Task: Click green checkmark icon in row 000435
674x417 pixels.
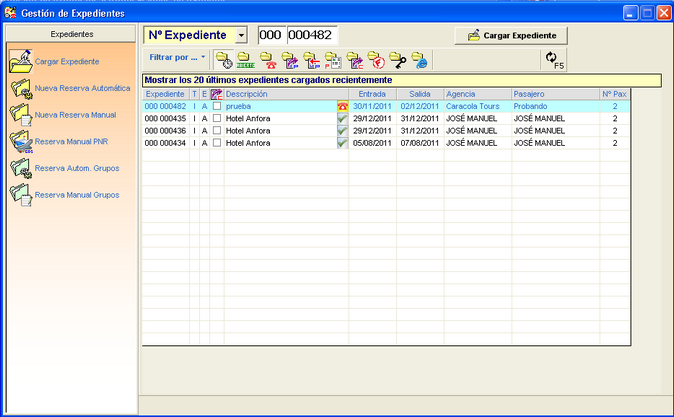Action: click(343, 118)
